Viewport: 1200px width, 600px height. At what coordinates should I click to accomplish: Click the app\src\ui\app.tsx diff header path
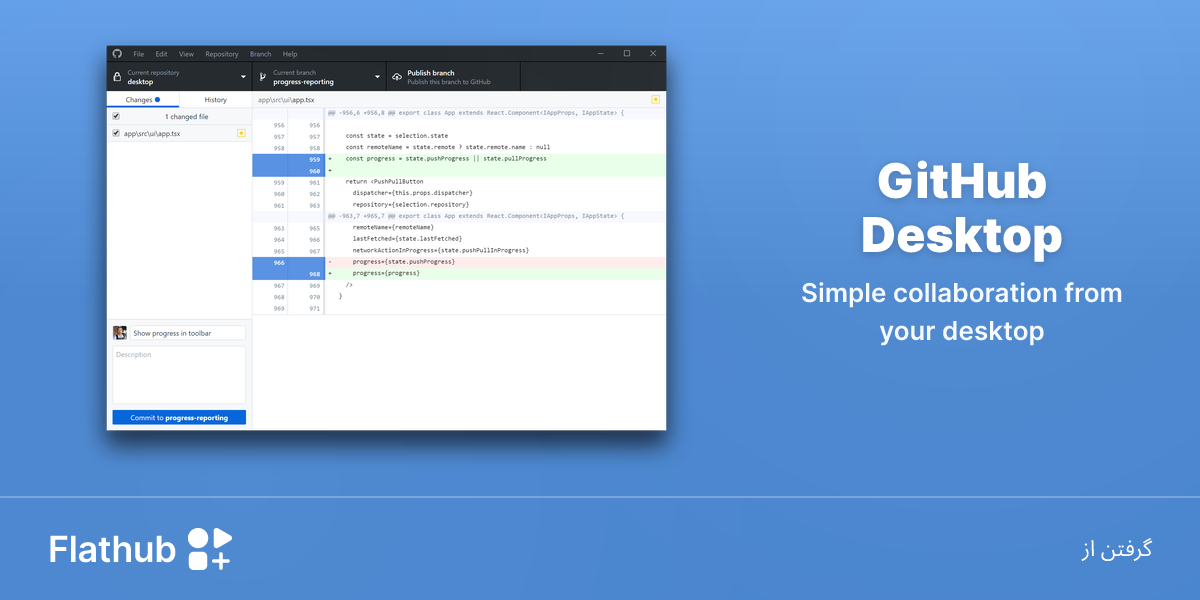pos(286,100)
